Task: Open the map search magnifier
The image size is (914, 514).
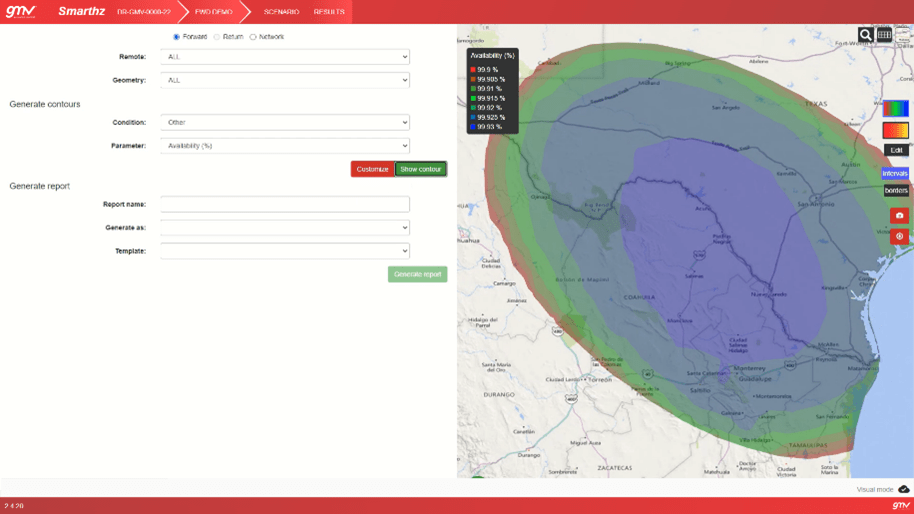Action: point(865,35)
